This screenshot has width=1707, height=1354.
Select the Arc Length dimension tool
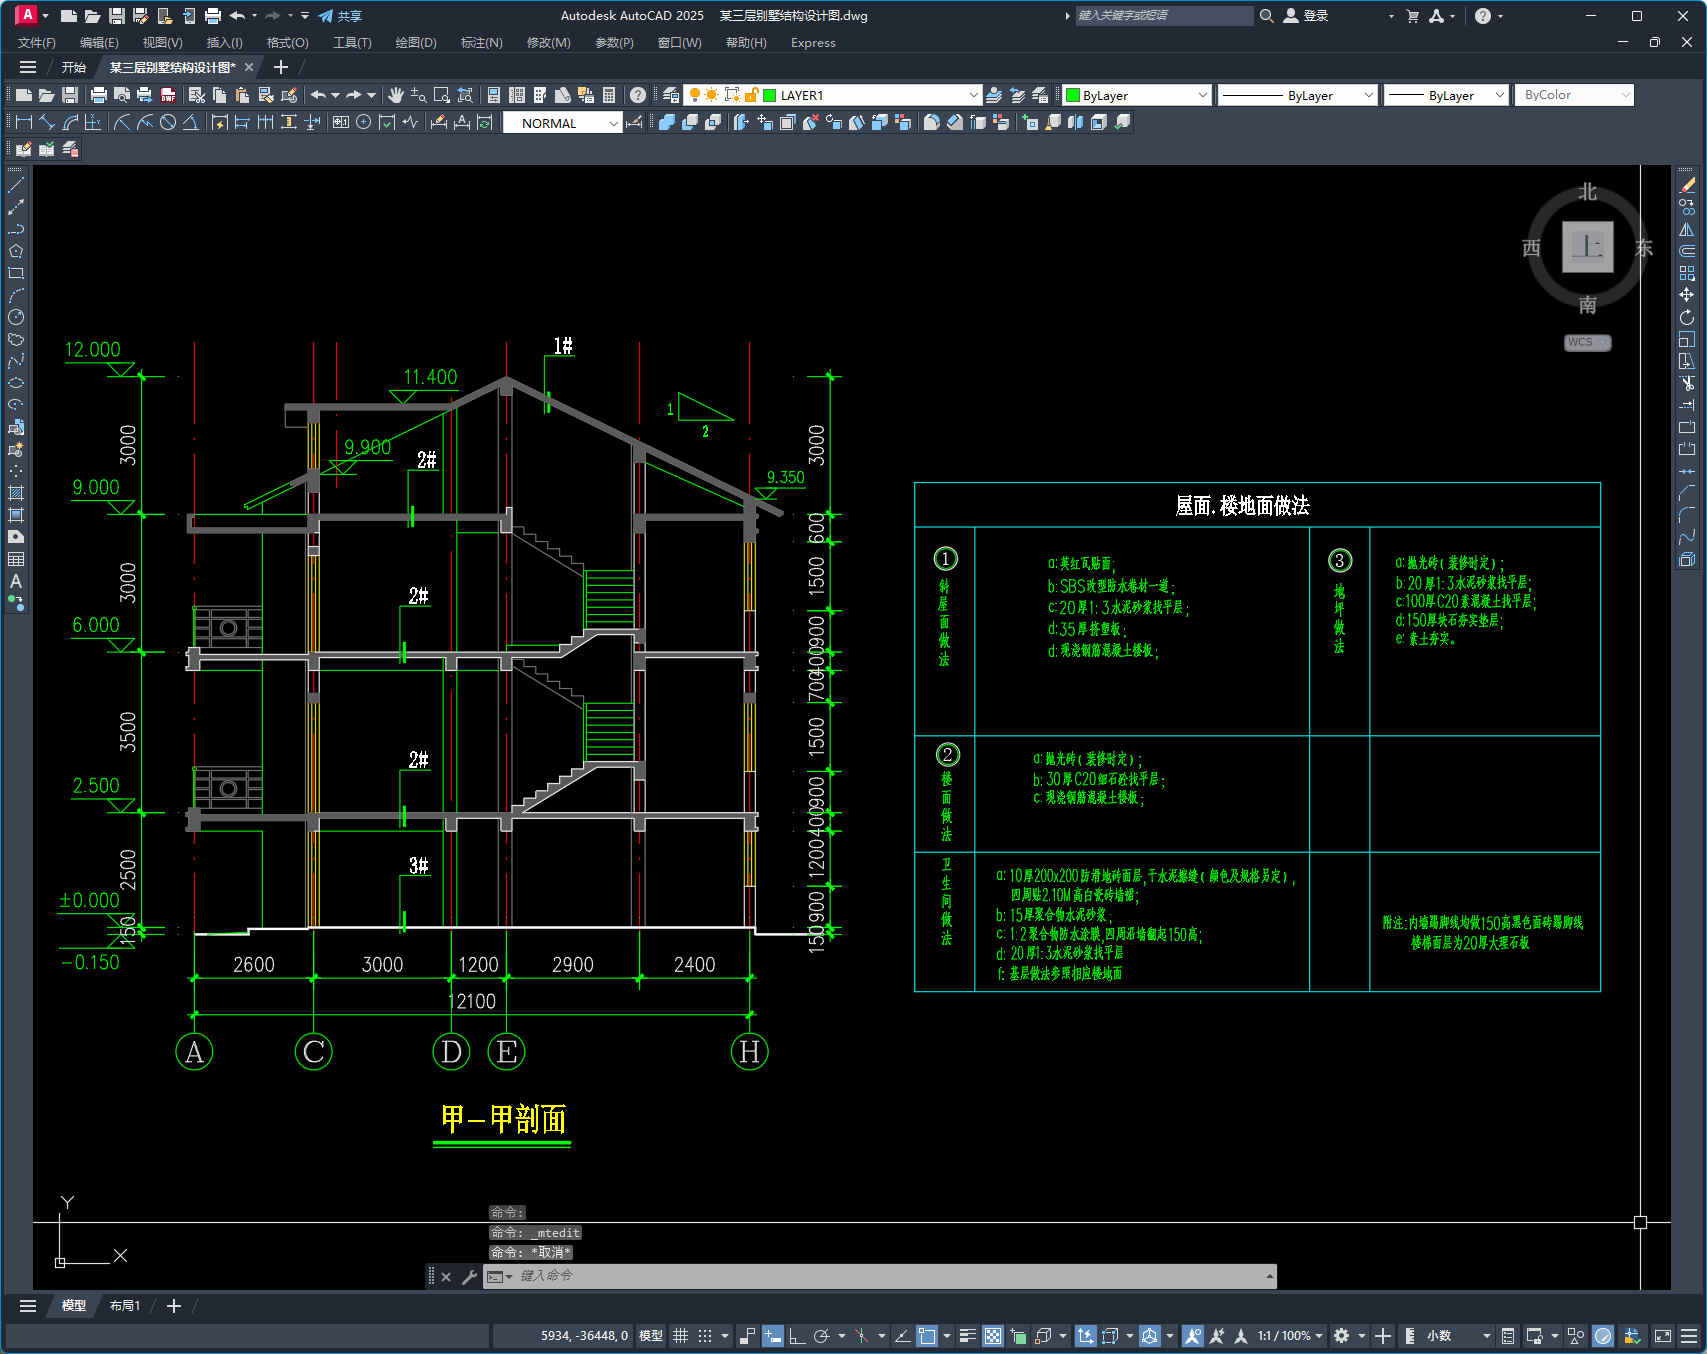[70, 122]
